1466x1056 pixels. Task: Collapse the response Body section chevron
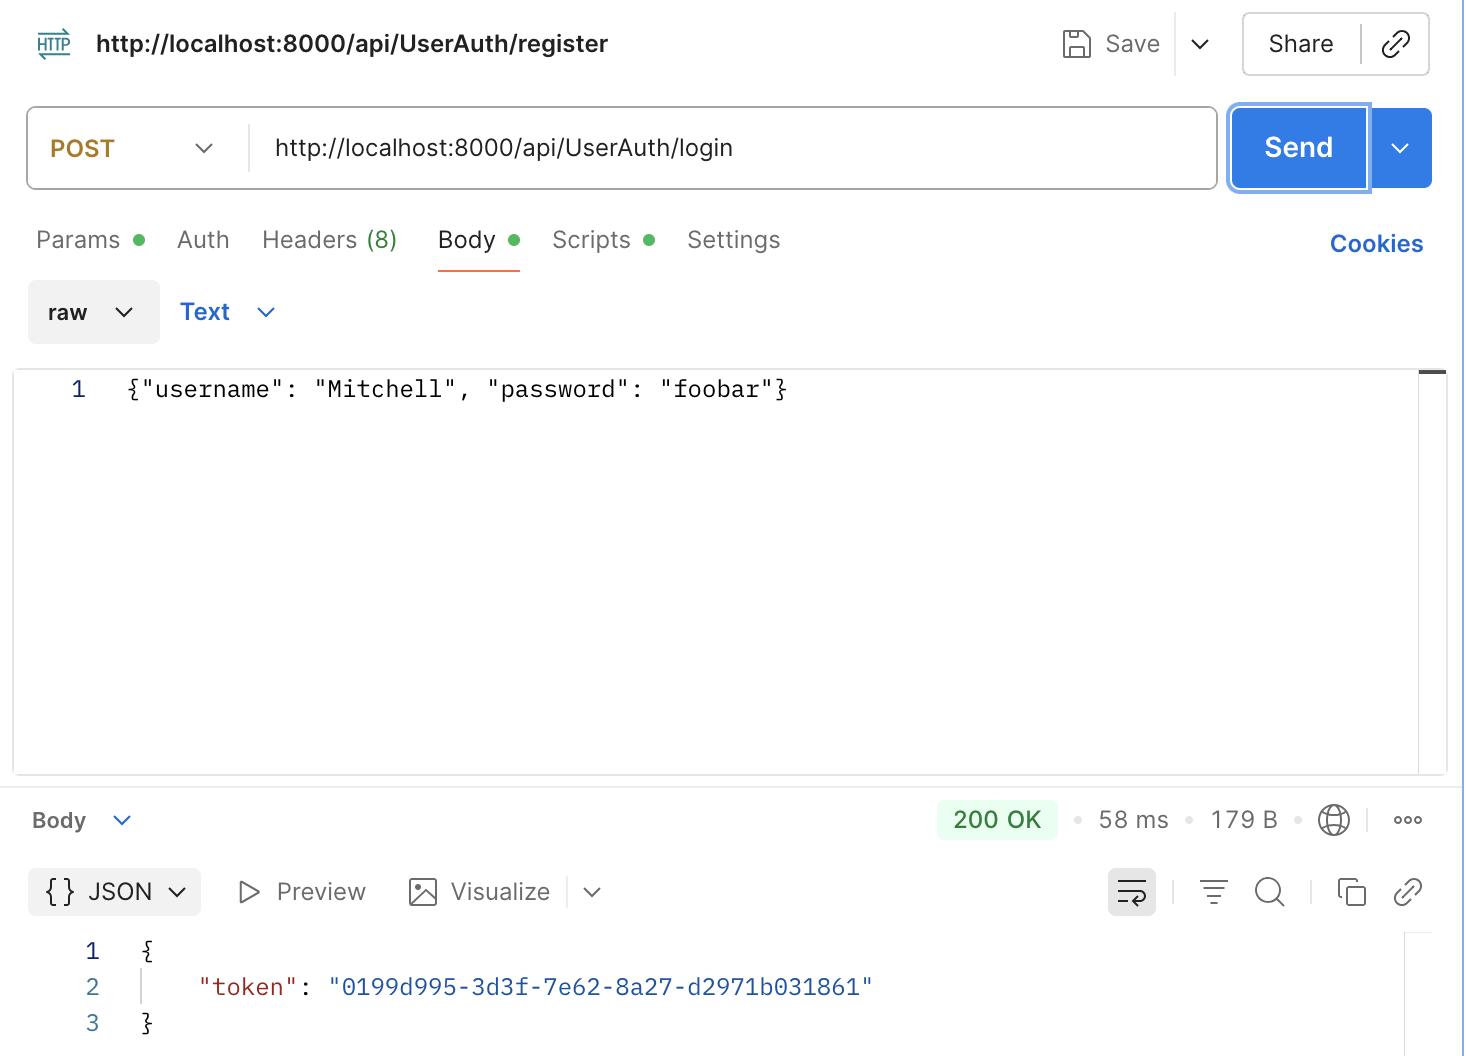[x=122, y=819]
